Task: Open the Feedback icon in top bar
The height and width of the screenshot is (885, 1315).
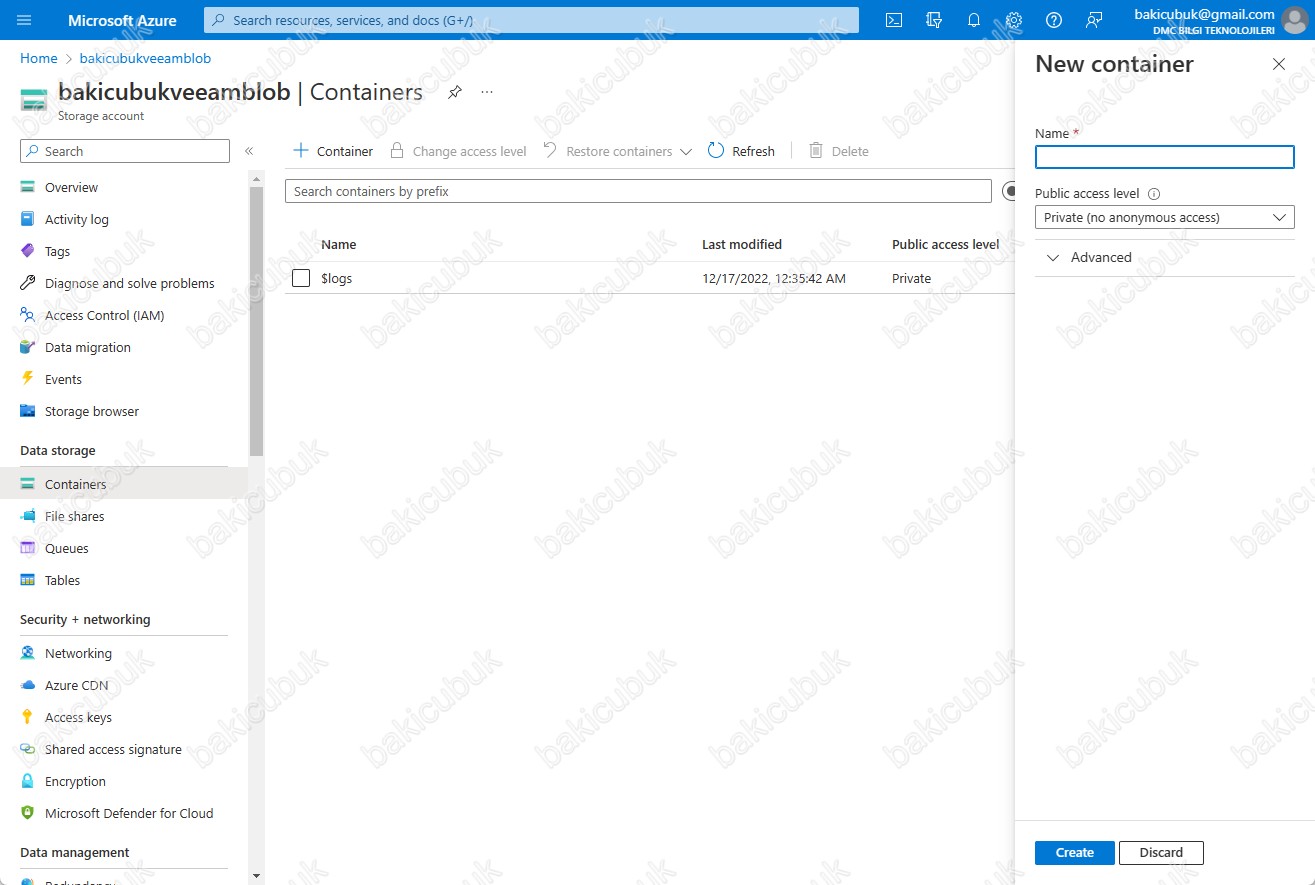Action: coord(1094,20)
